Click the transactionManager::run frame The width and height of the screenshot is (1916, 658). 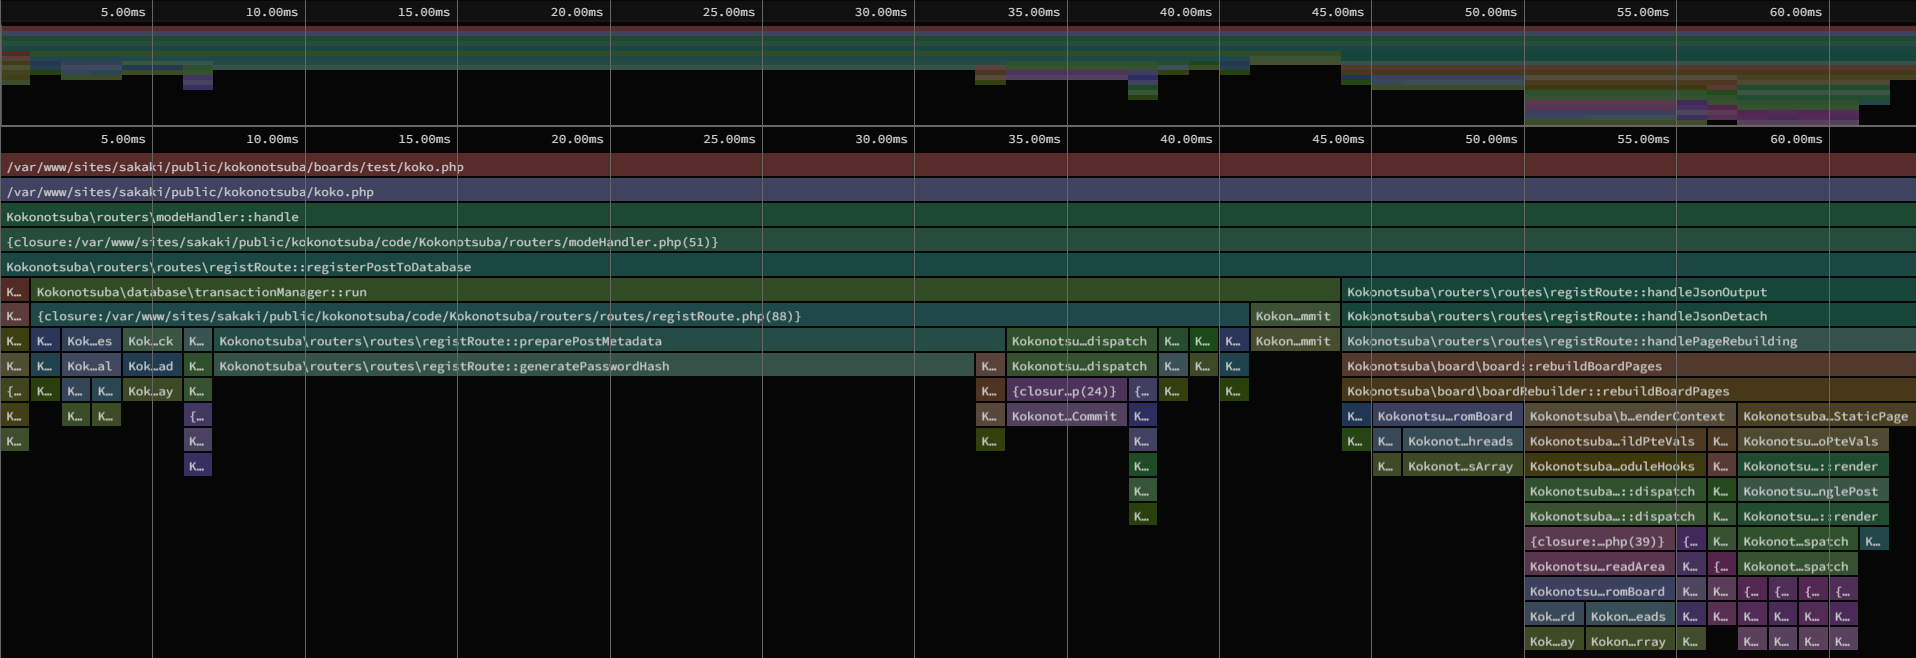click(685, 292)
